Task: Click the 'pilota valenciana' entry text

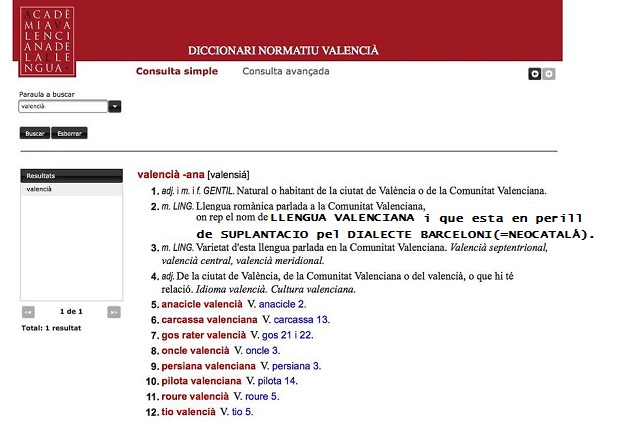Action: (x=201, y=381)
